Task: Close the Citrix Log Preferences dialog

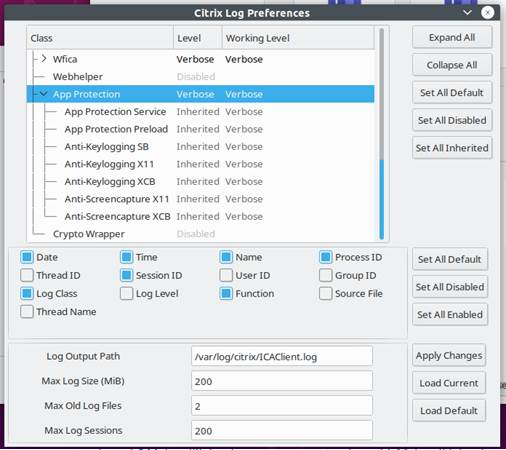Action: pos(487,13)
